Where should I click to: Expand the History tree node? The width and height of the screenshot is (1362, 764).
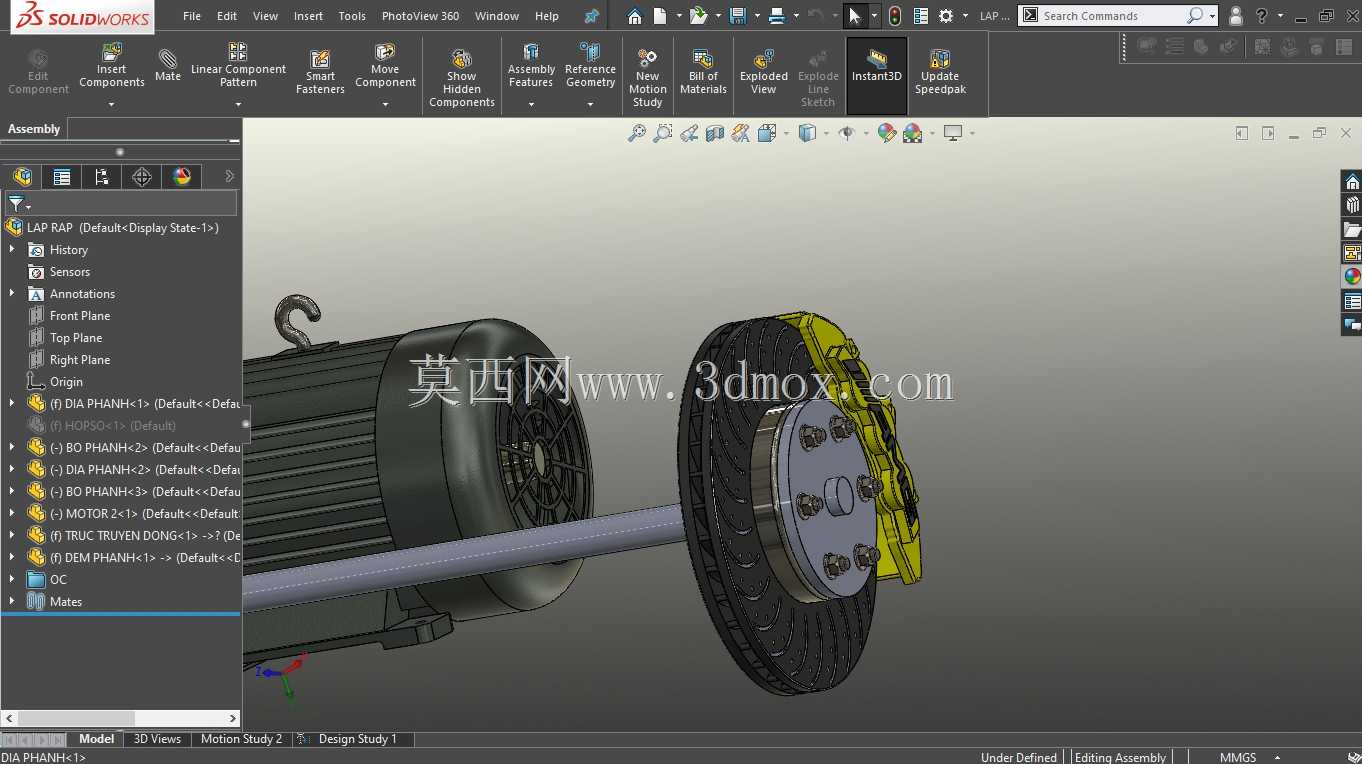pyautogui.click(x=12, y=250)
